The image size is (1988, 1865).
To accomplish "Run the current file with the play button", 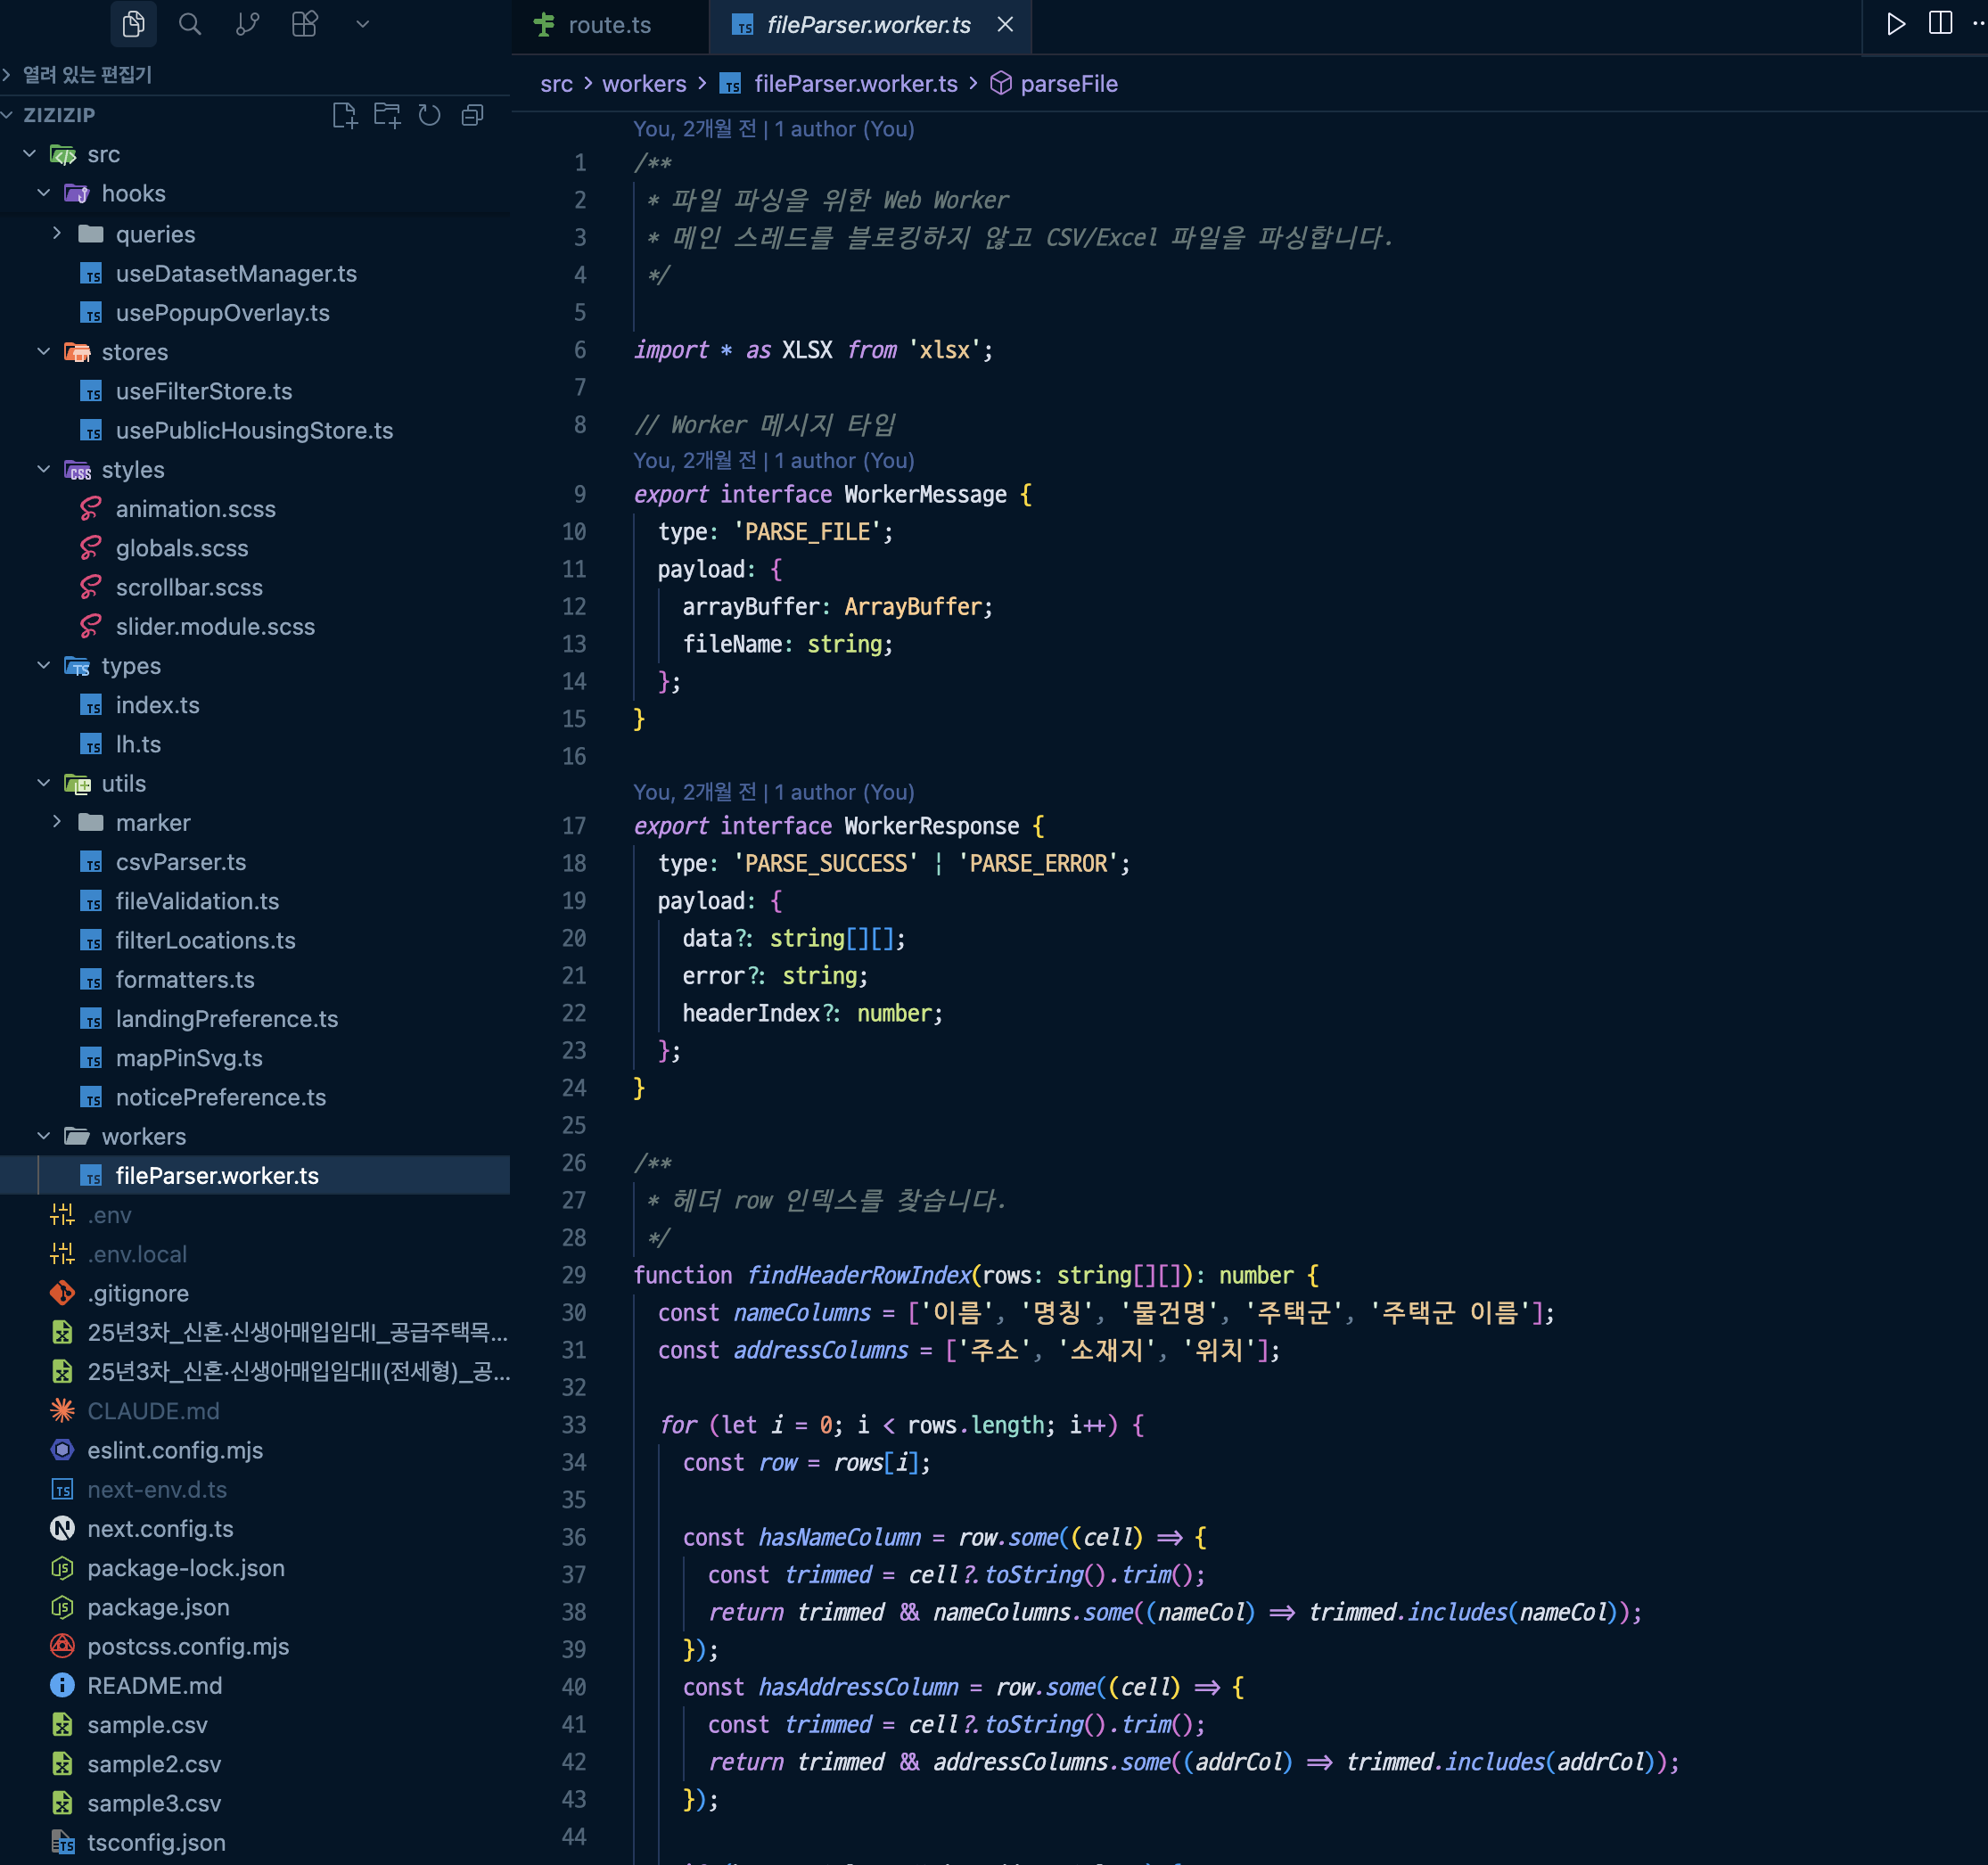I will tap(1896, 24).
